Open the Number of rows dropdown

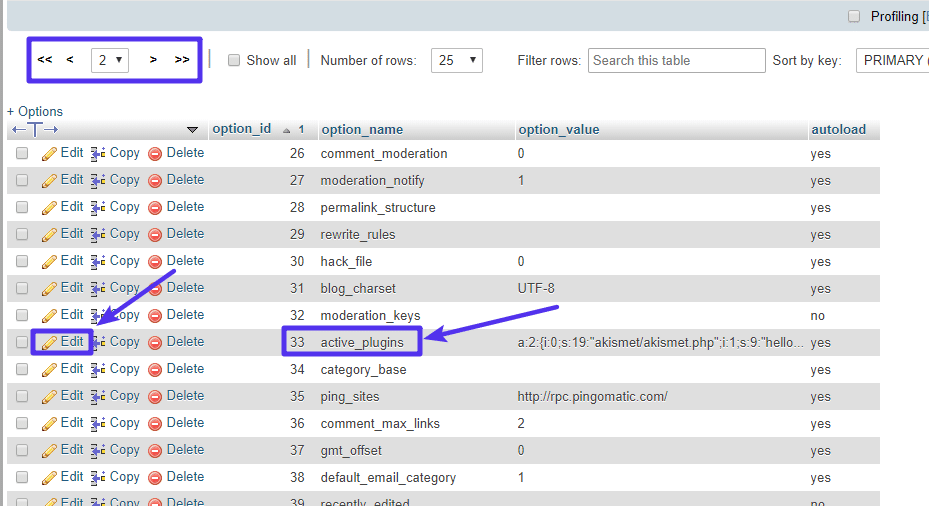point(457,60)
